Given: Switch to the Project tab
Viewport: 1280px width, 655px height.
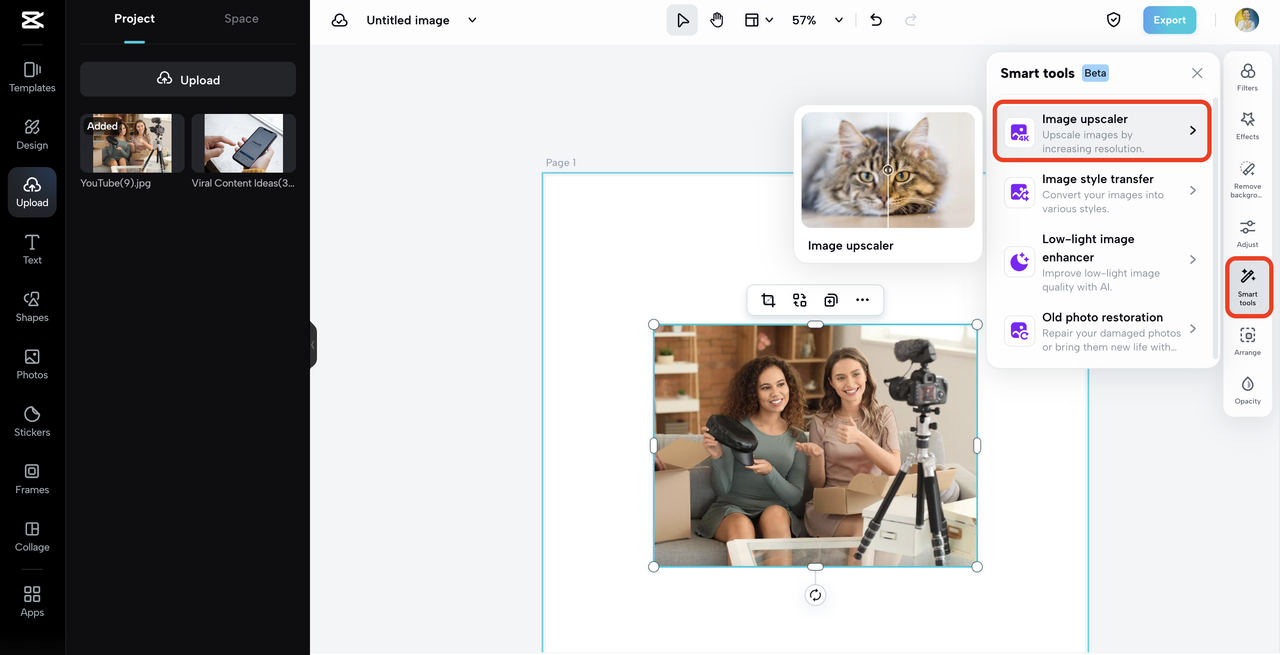Looking at the screenshot, I should click(x=134, y=19).
